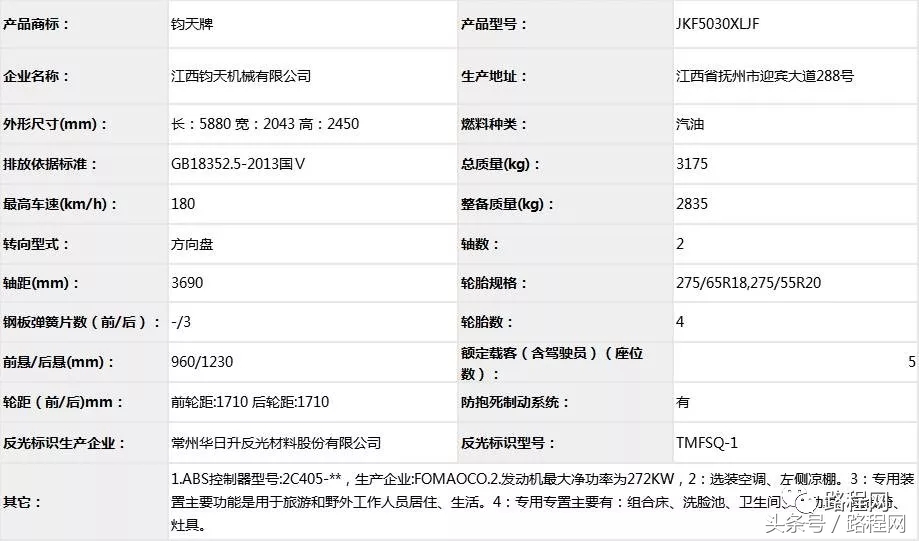Select wheelbase value 3690

(187, 283)
